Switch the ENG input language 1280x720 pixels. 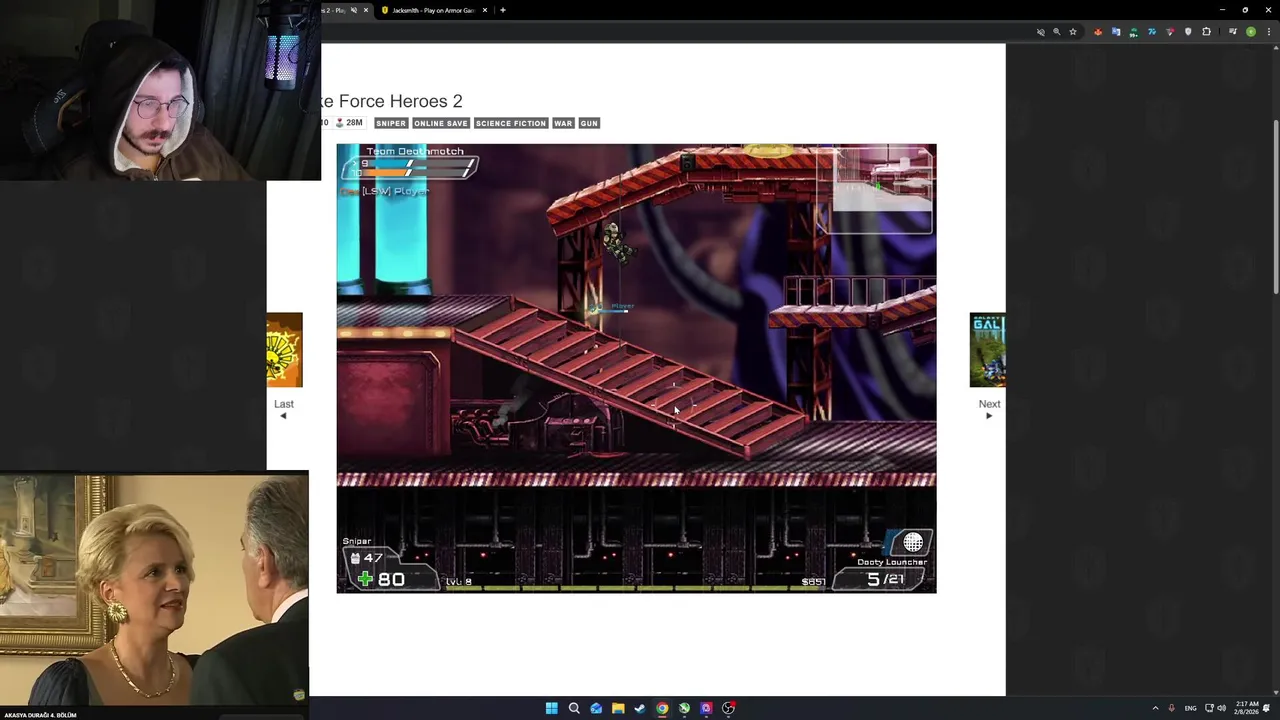pyautogui.click(x=1190, y=708)
